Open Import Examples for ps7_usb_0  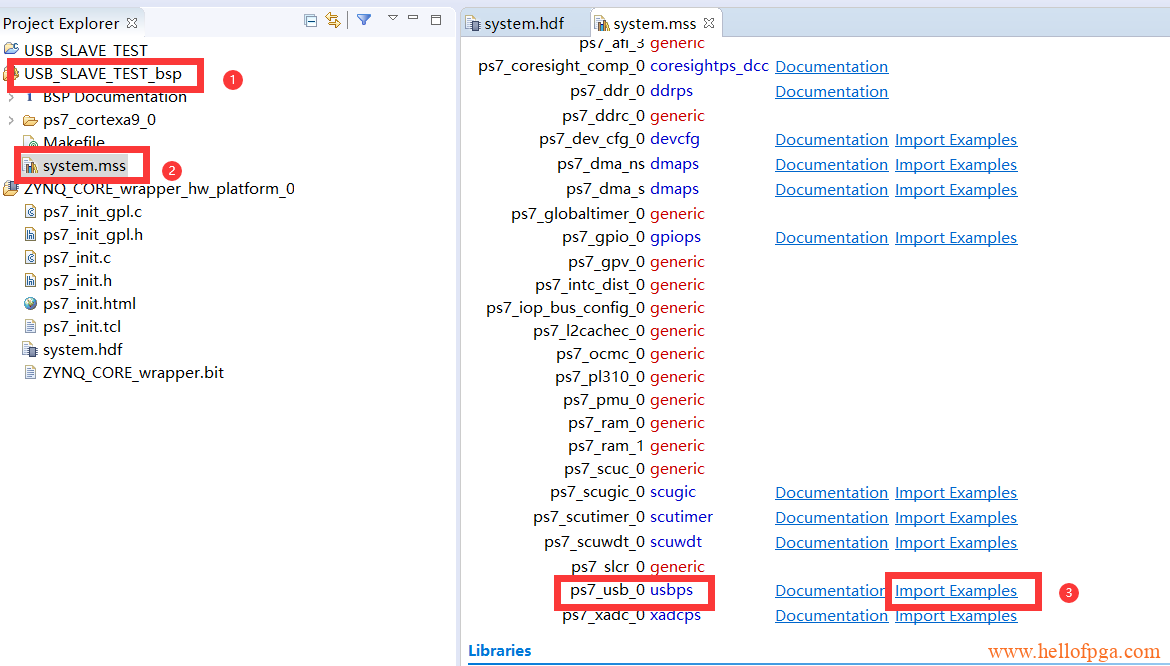955,591
